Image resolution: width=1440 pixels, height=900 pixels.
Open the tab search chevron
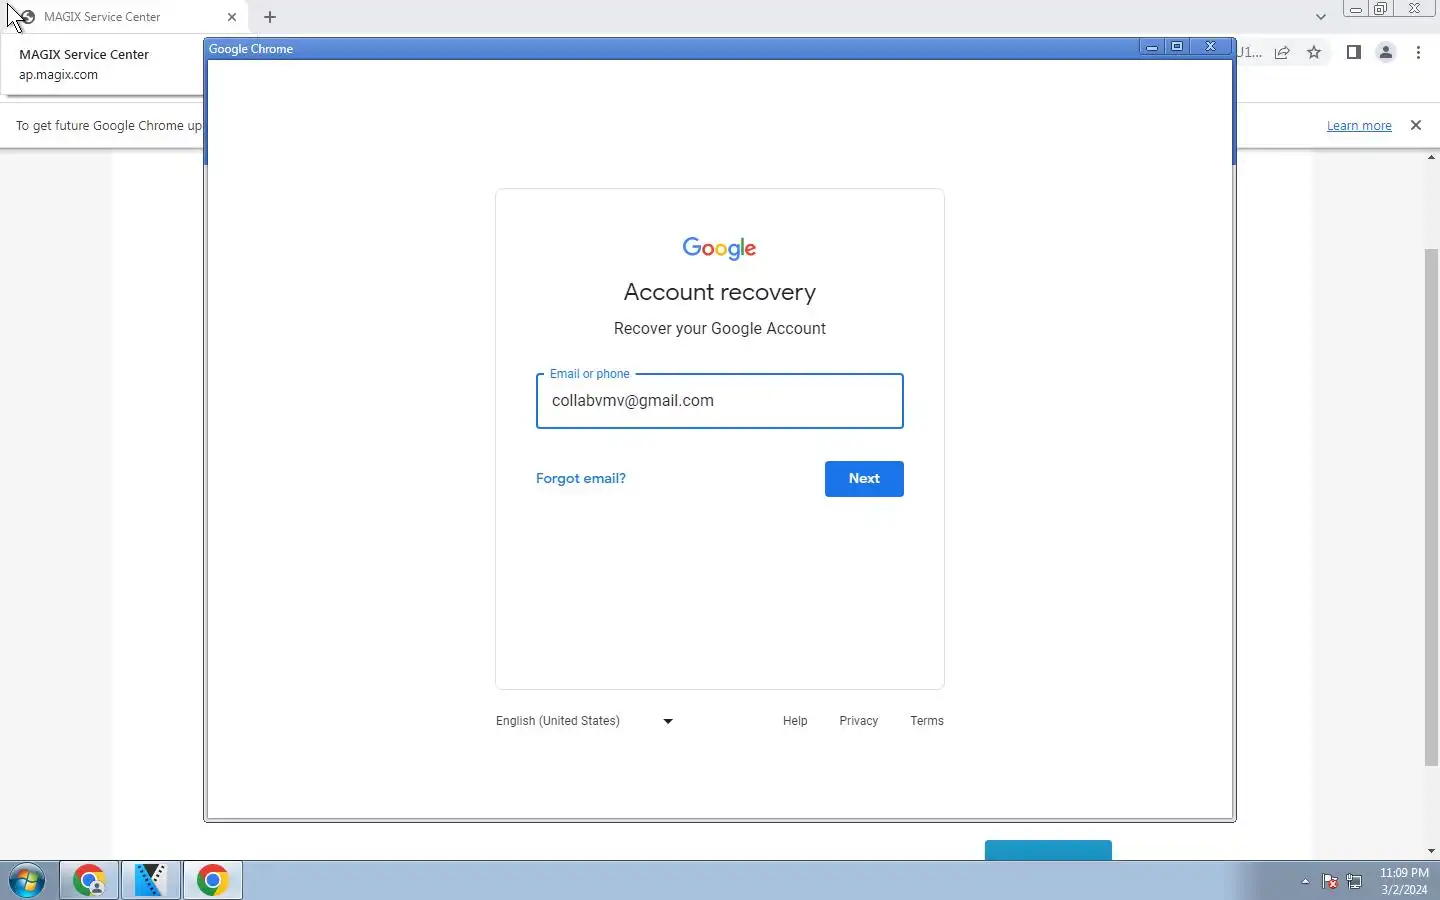point(1321,17)
